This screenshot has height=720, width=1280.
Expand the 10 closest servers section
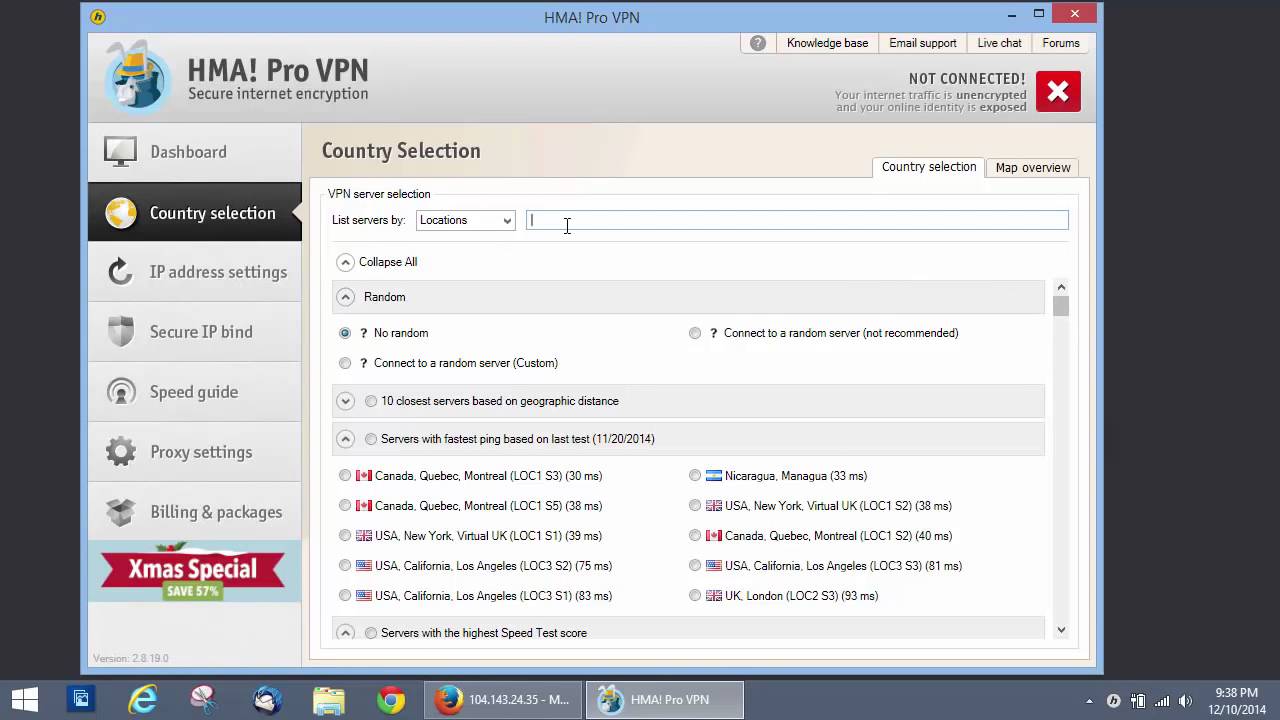tap(346, 401)
